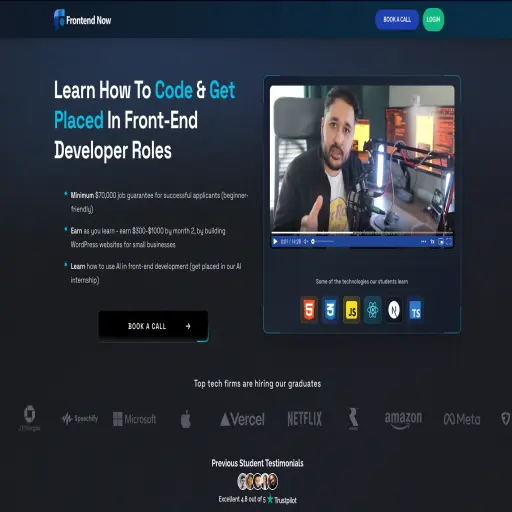Seek on the video progress bar
512x512 pixels.
pos(362,233)
